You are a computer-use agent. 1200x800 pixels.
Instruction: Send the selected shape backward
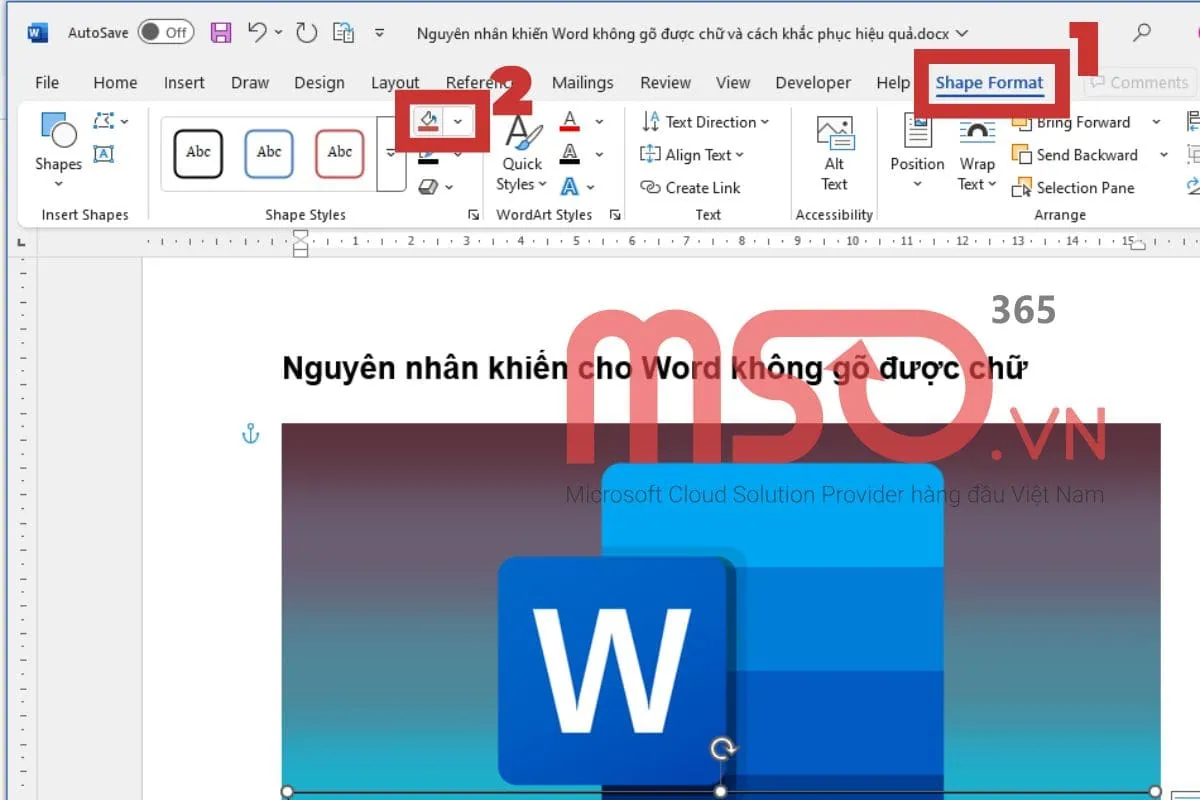pyautogui.click(x=1083, y=155)
